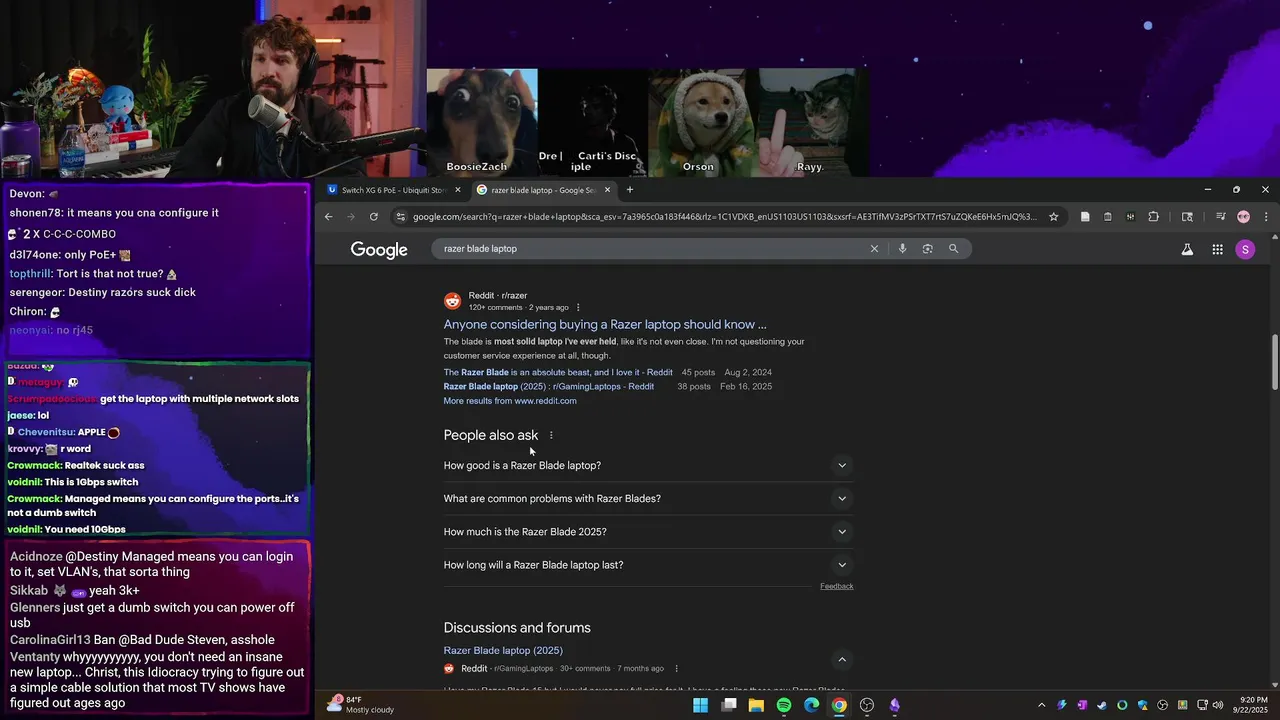The image size is (1280, 720).
Task: Open File Explorer from the taskbar
Action: pos(756,705)
